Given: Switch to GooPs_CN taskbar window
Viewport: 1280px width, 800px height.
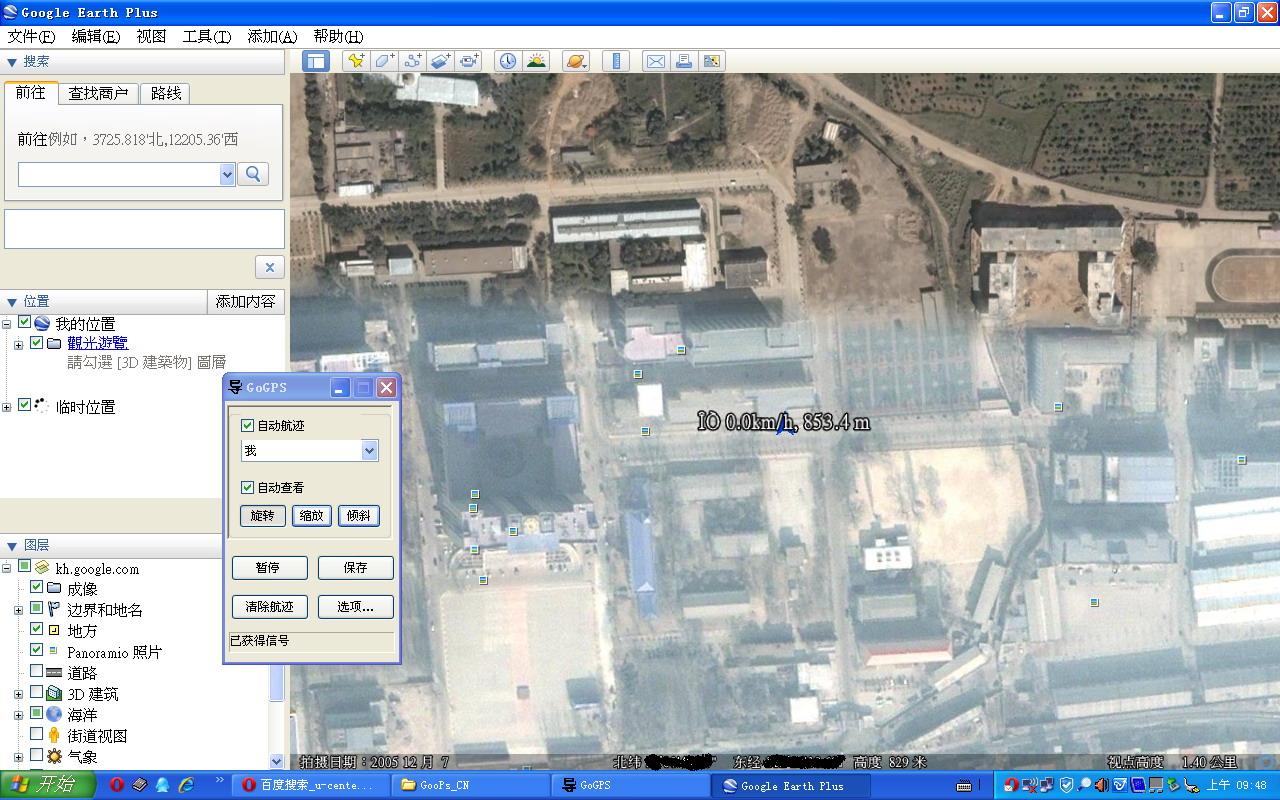Looking at the screenshot, I should (x=469, y=785).
